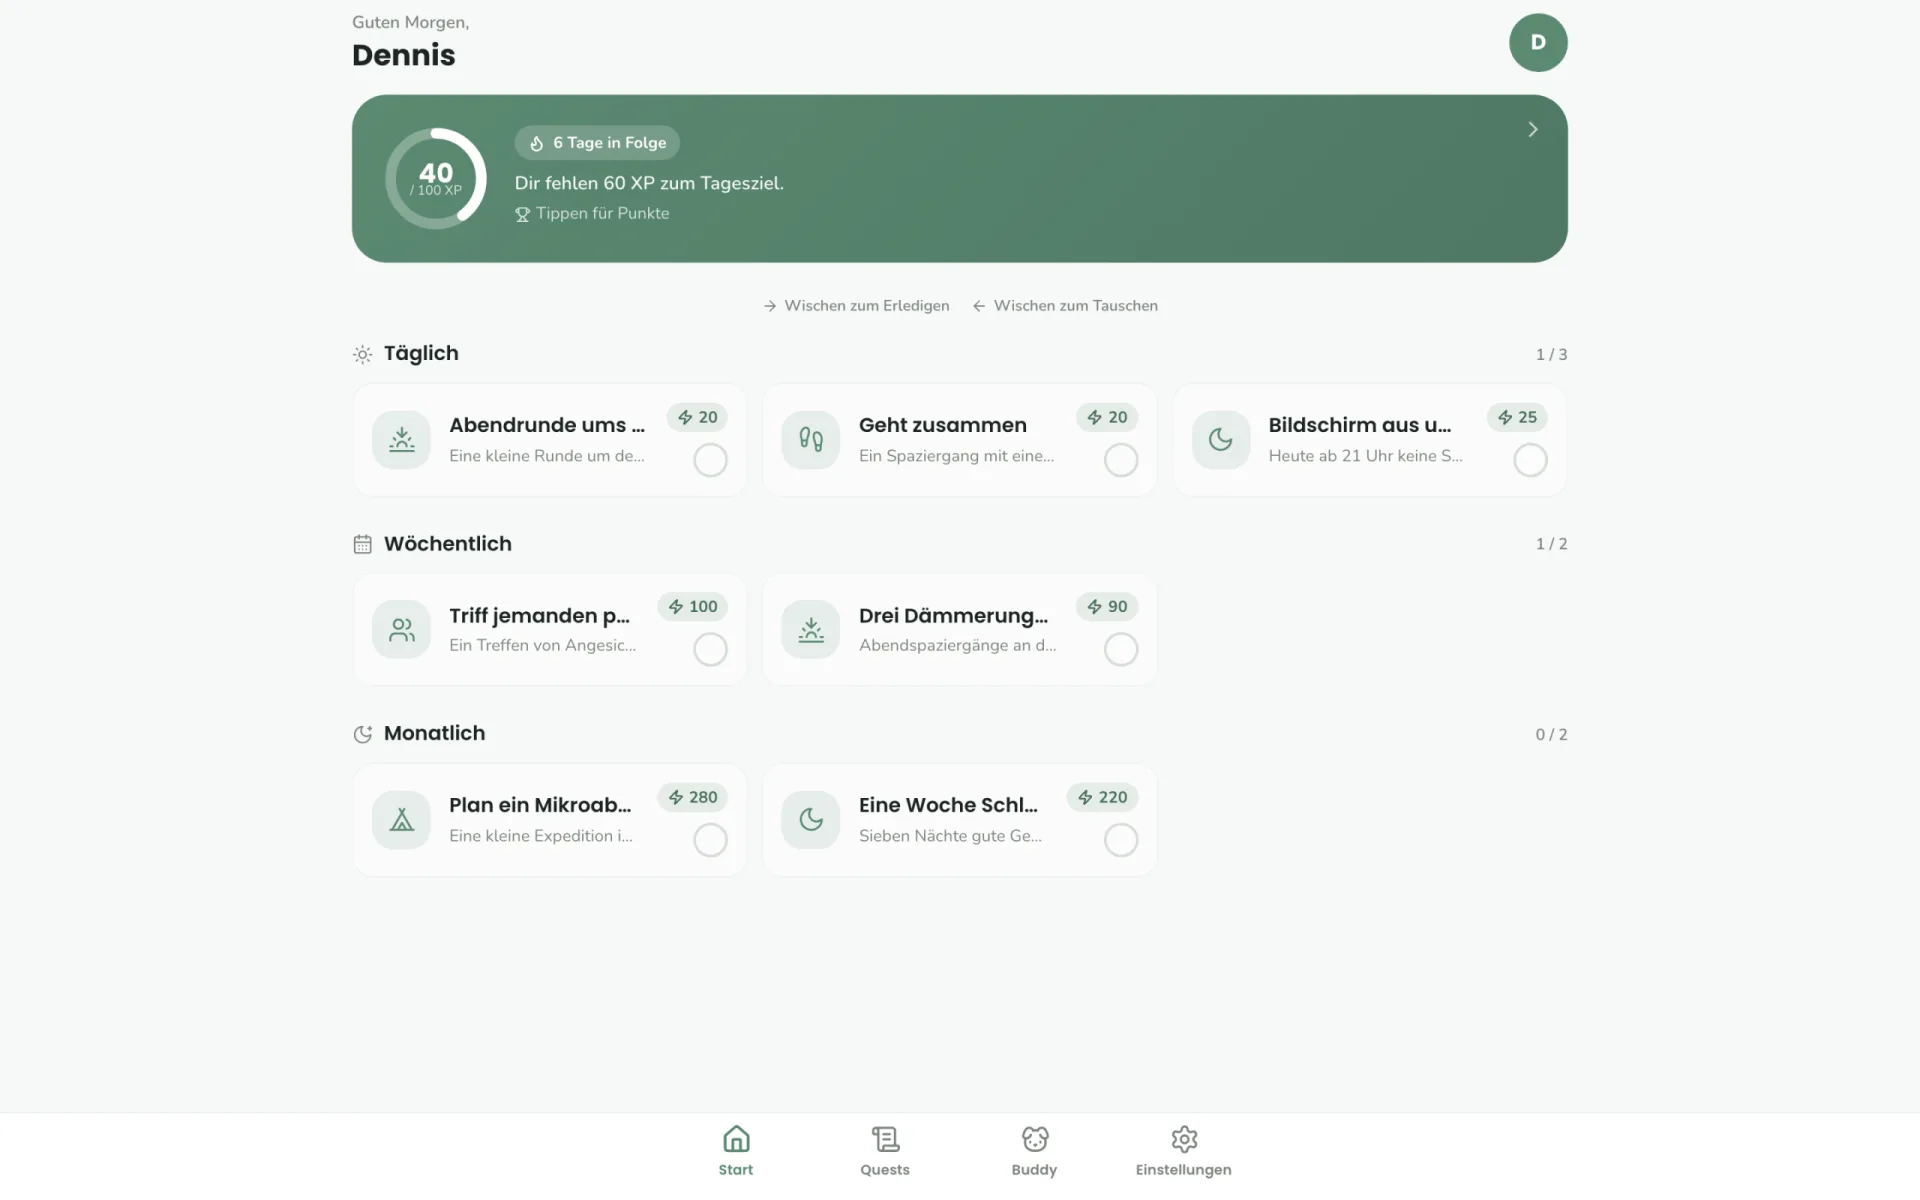The height and width of the screenshot is (1200, 1920).
Task: Click the Monatlich 0 / 2 counter
Action: tap(1551, 734)
